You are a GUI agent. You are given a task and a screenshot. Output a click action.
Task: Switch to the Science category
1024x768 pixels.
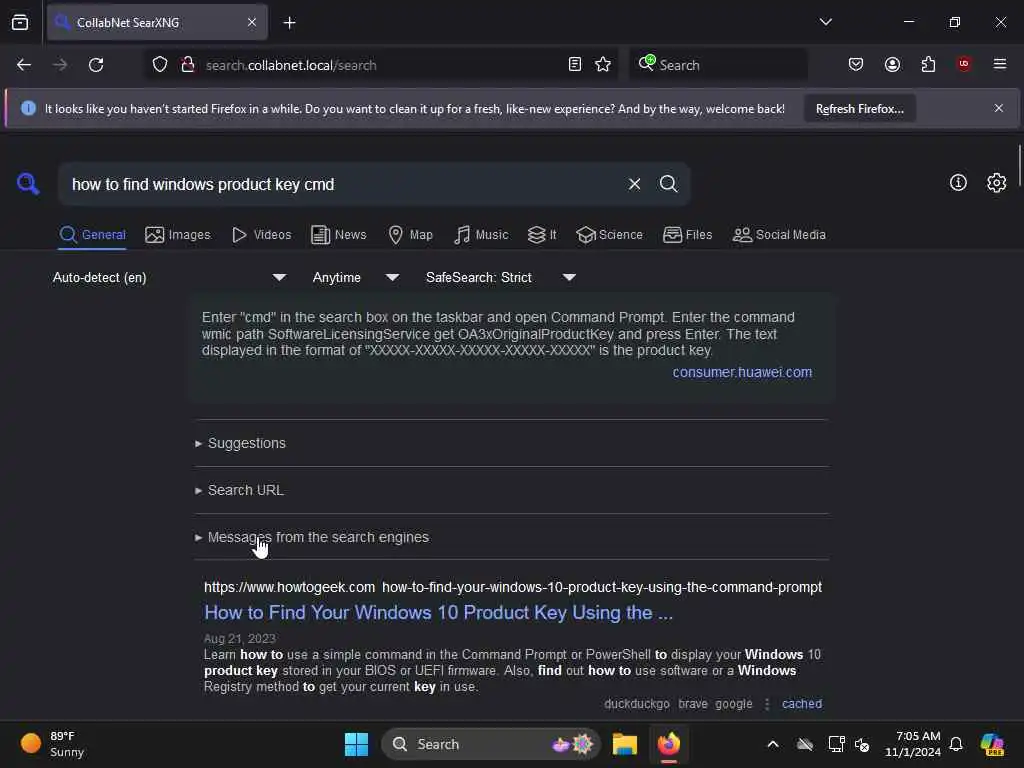point(609,234)
